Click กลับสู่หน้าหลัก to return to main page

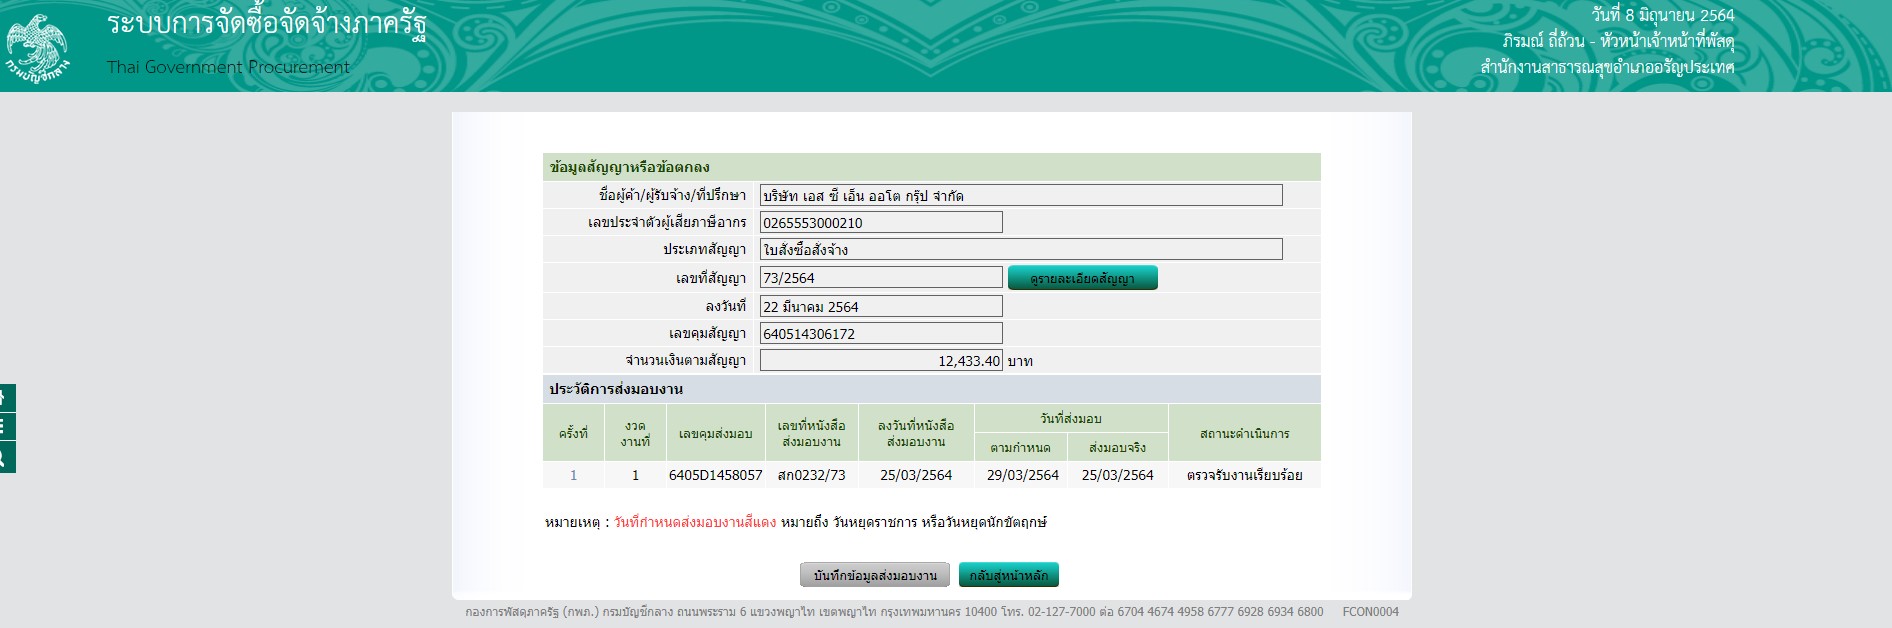point(1008,575)
